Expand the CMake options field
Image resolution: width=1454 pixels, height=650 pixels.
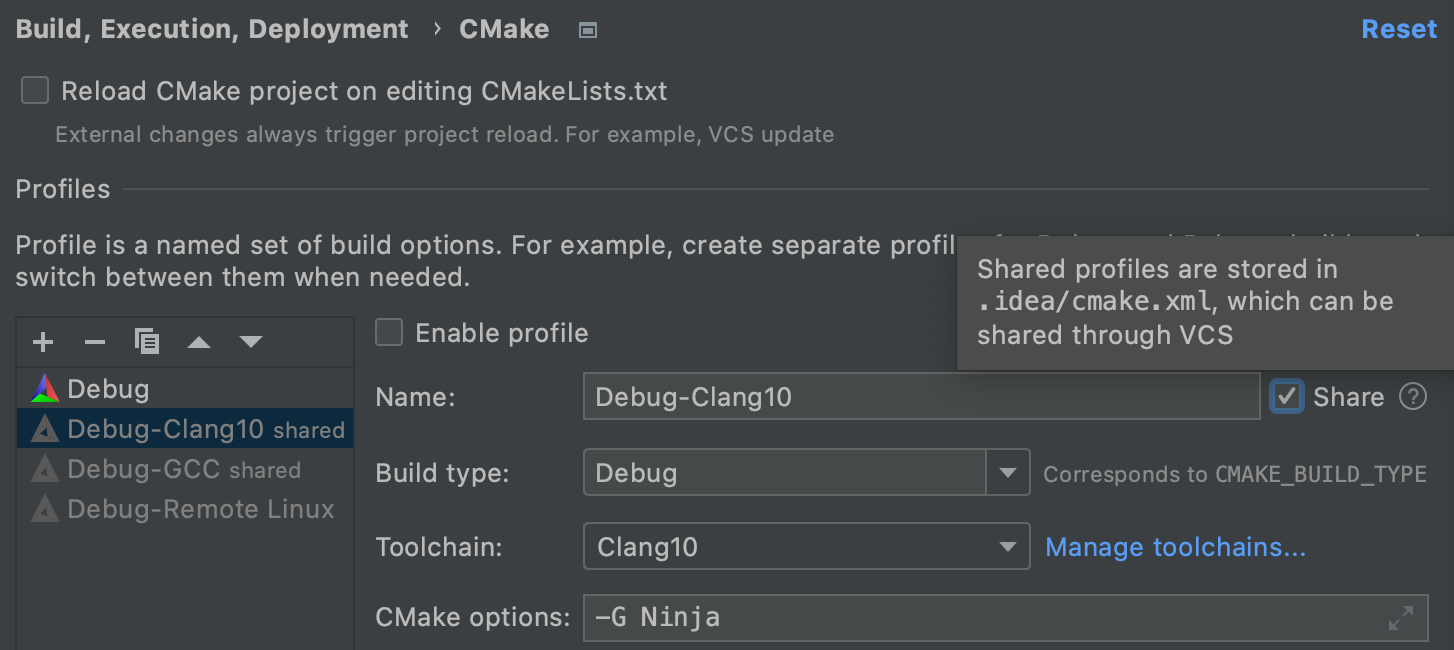(x=1401, y=618)
